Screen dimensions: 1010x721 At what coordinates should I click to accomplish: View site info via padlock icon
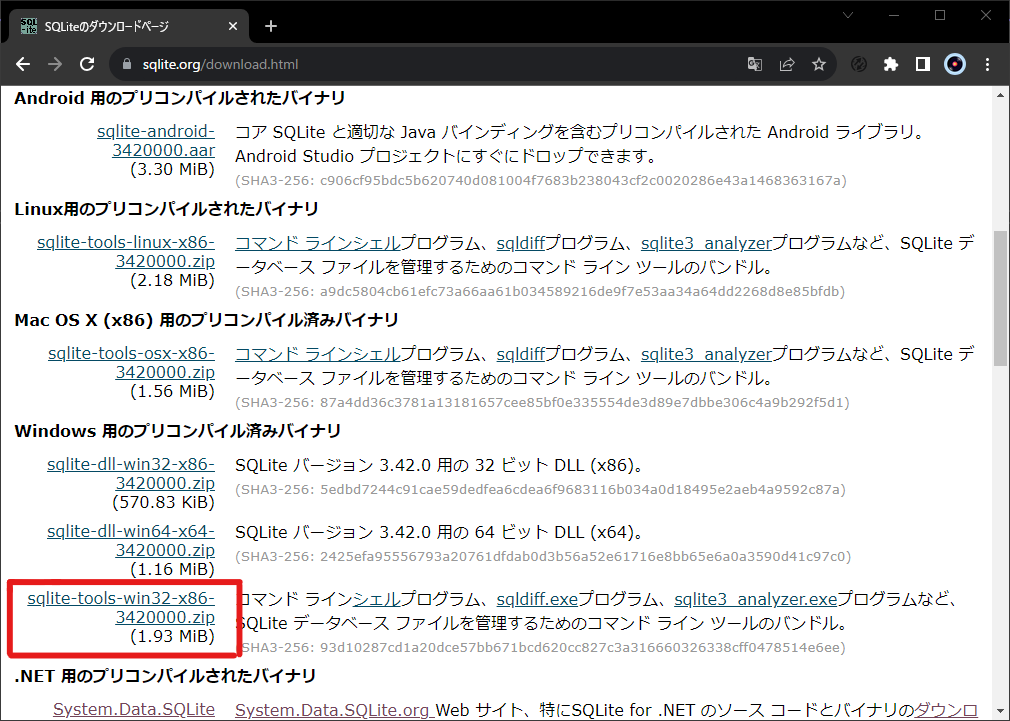point(127,64)
